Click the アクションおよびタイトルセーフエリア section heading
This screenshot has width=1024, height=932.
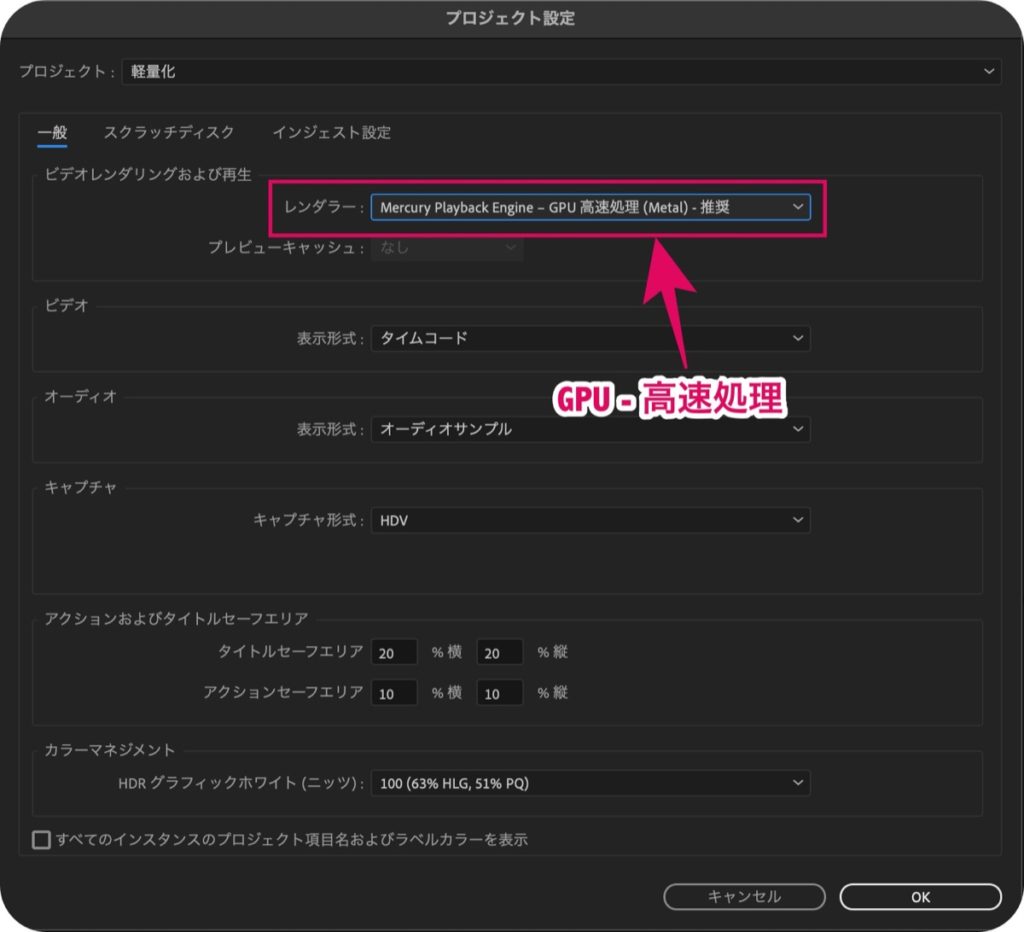[176, 619]
